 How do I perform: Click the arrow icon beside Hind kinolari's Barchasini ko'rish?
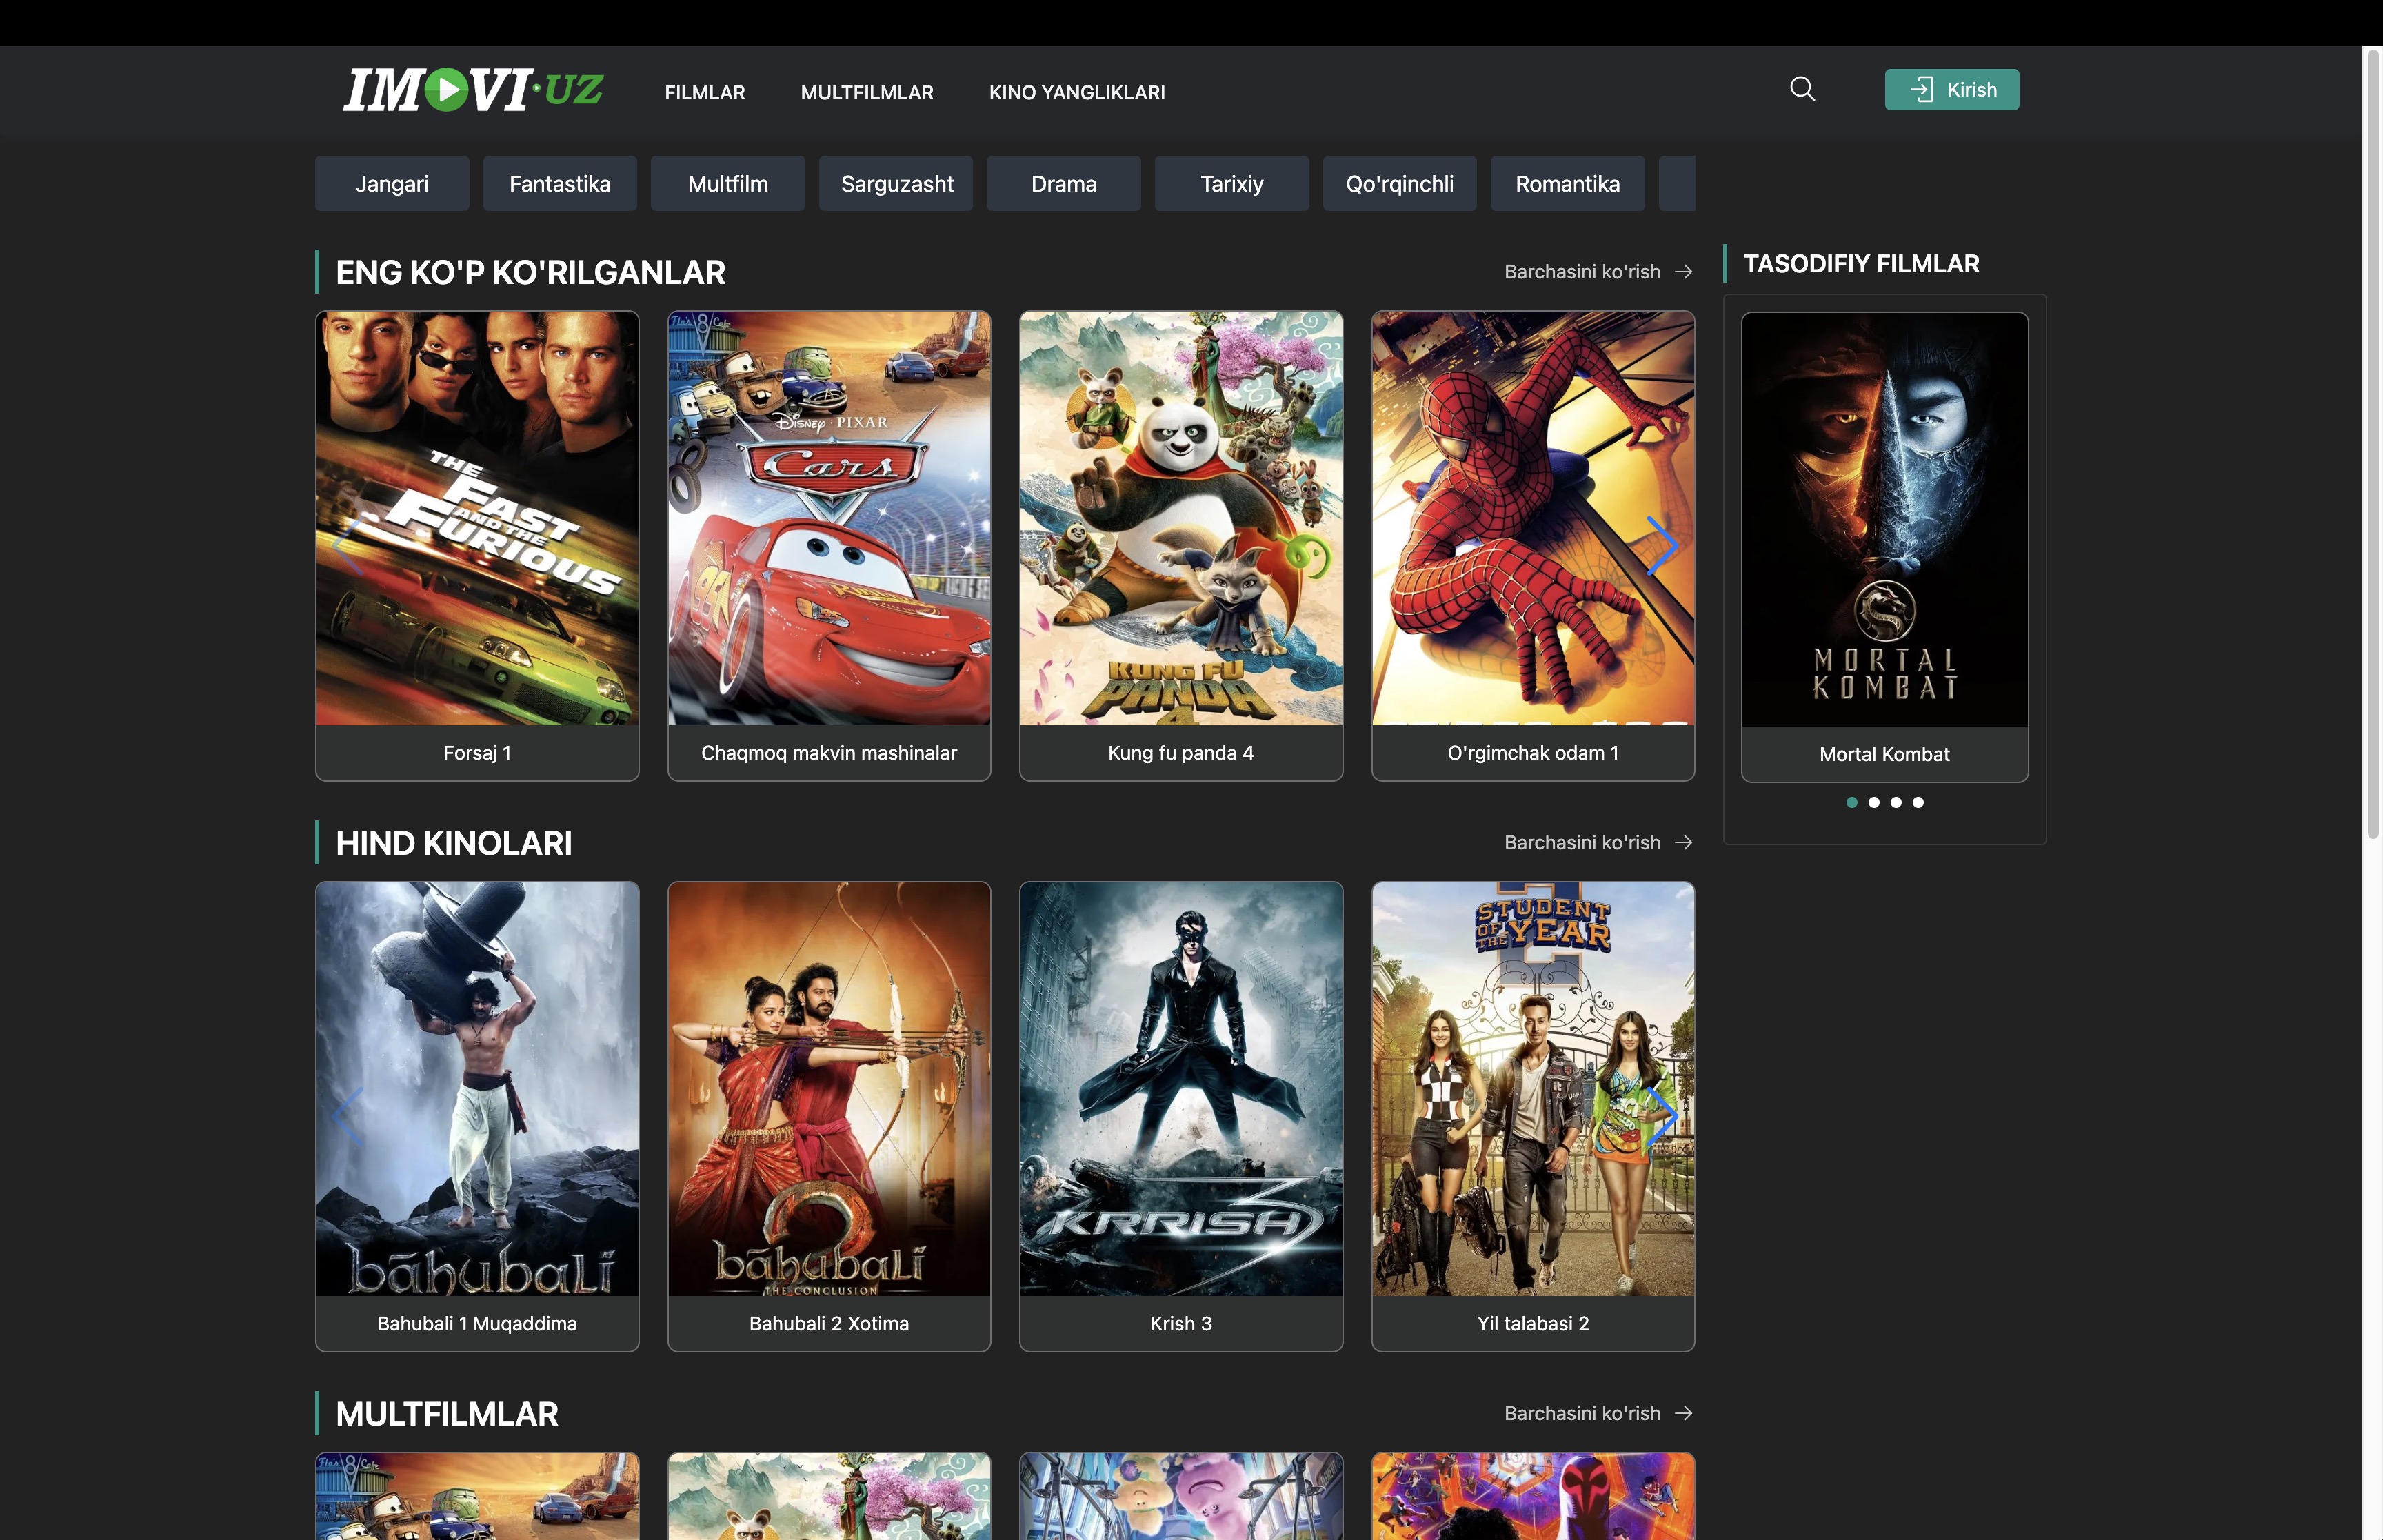coord(1684,843)
